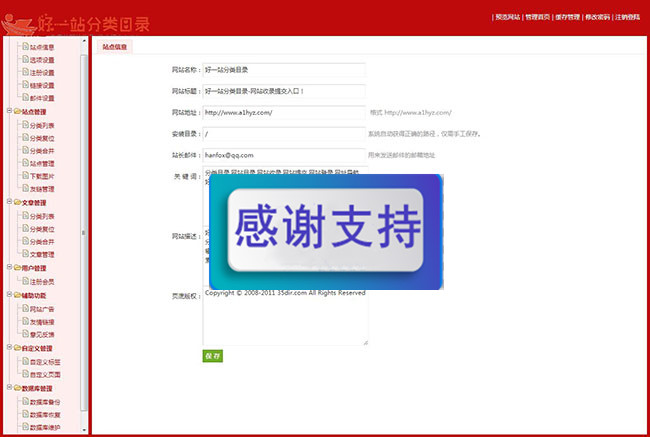Focus the 网站地址 input field
This screenshot has height=437, width=650.
(x=284, y=112)
